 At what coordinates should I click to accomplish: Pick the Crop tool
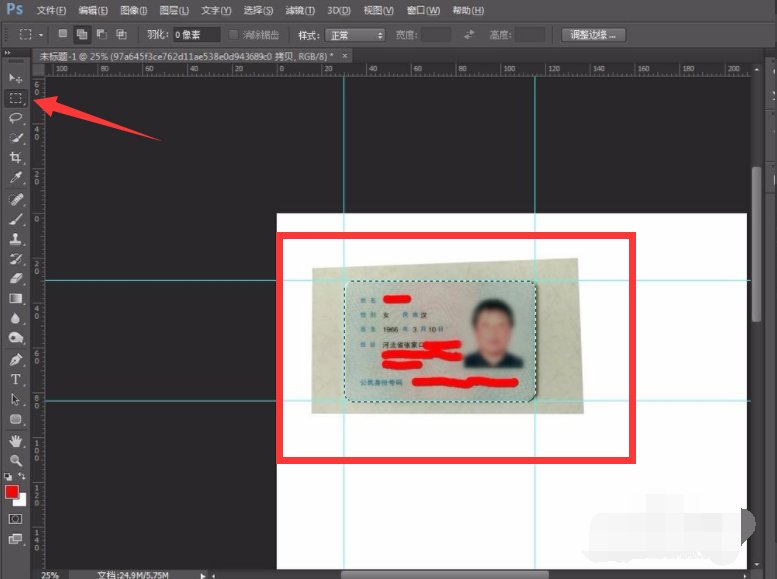[16, 158]
